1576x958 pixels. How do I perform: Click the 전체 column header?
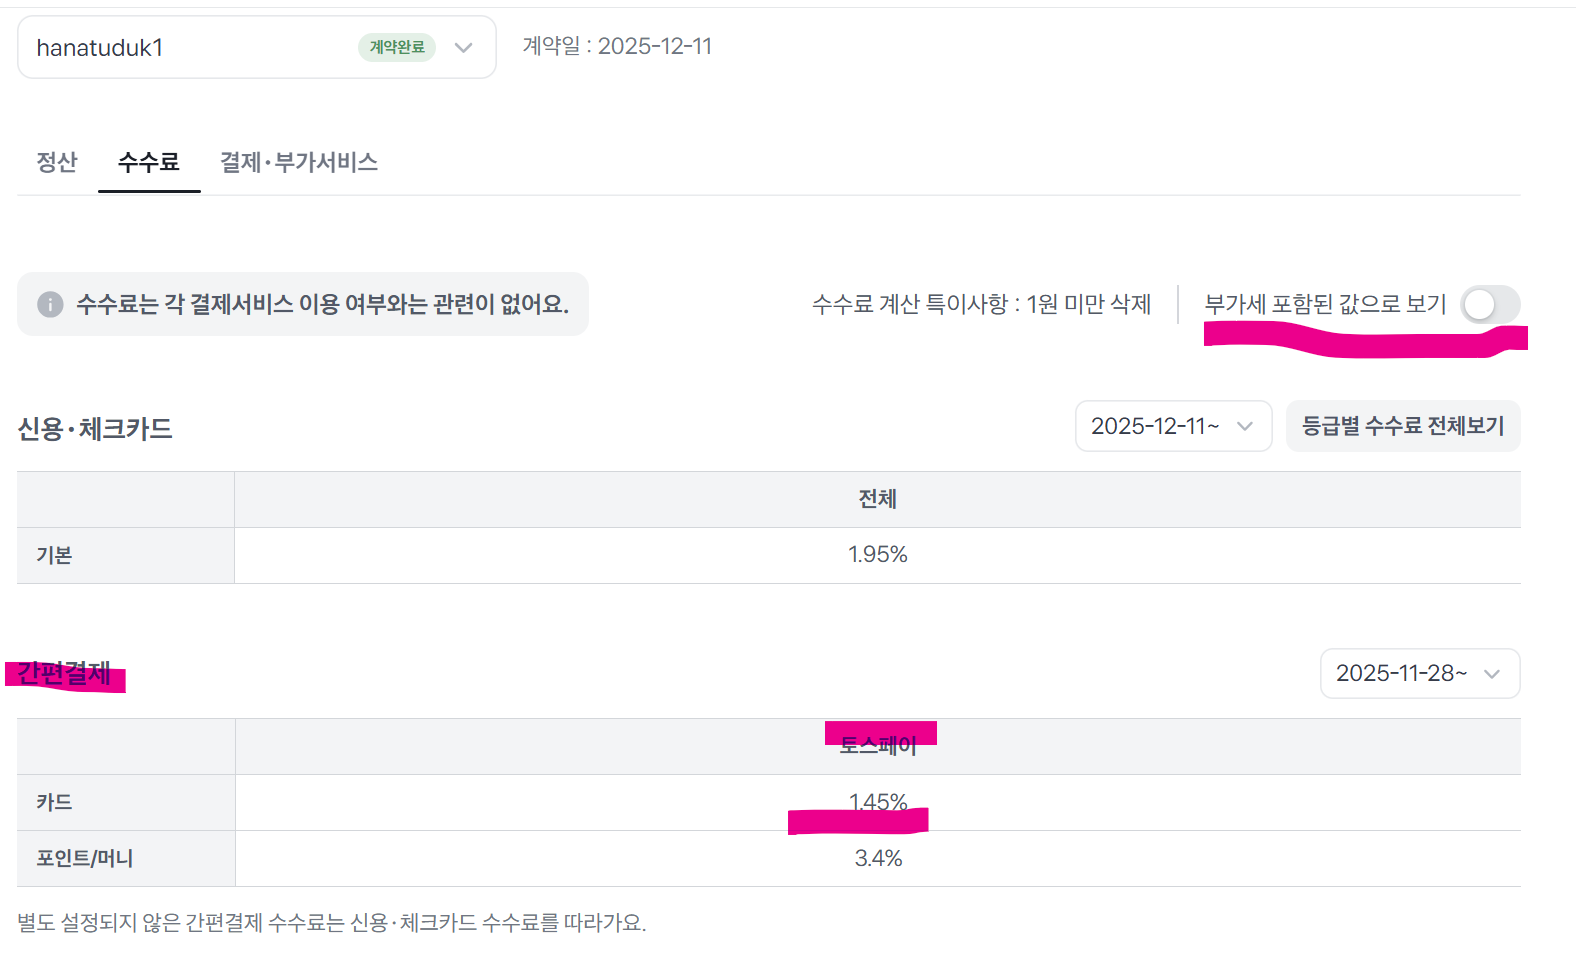coord(877,499)
